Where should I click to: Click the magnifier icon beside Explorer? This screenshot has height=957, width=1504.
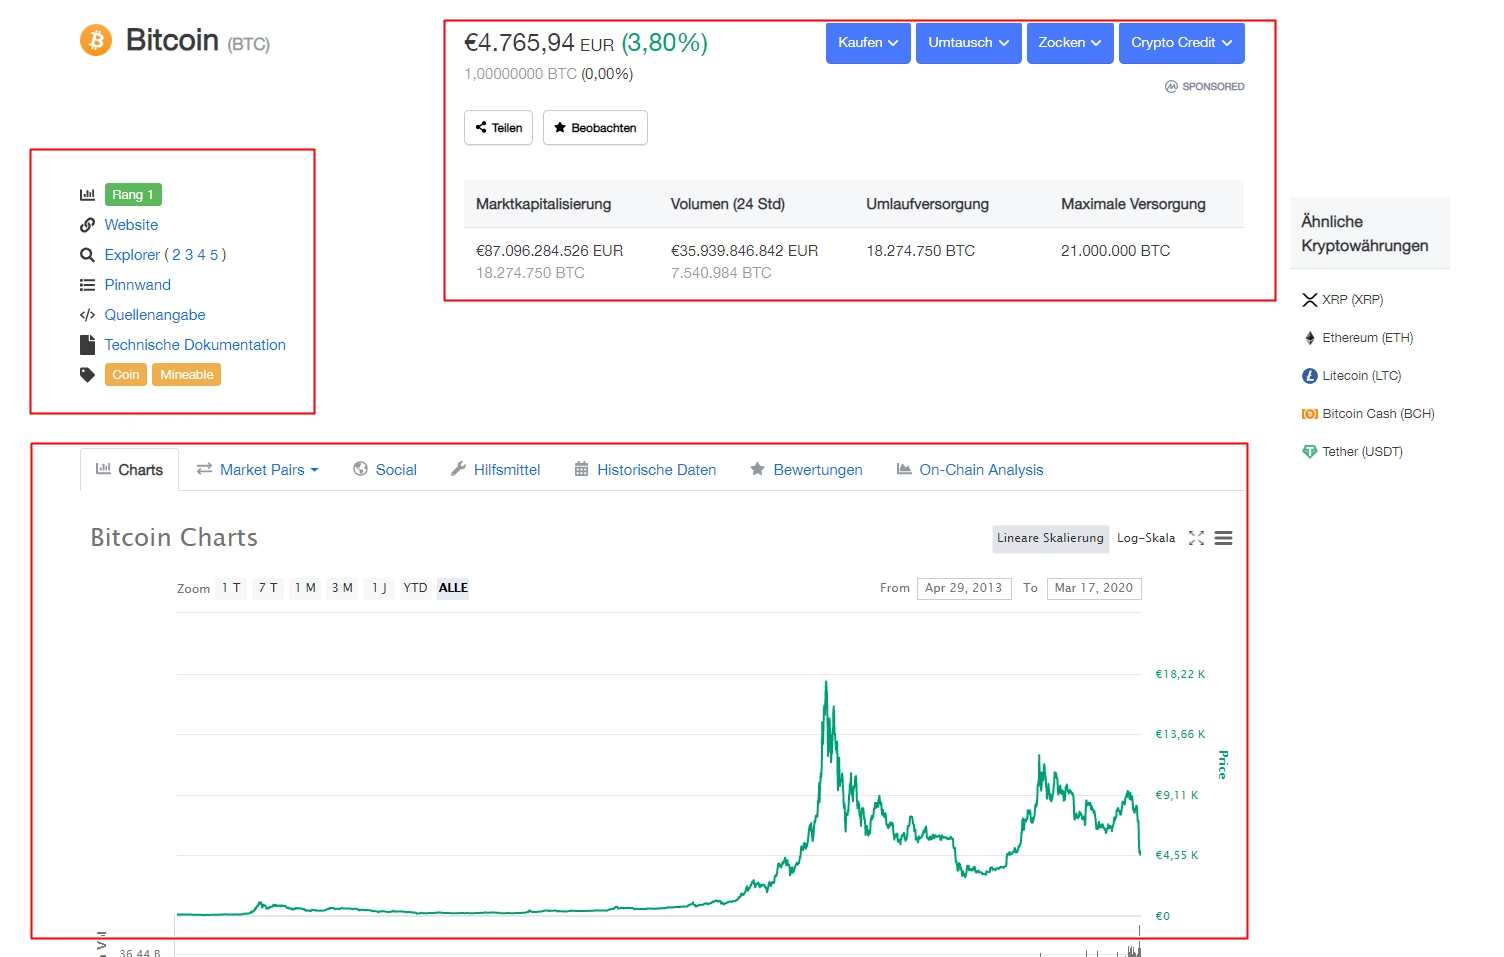(87, 255)
